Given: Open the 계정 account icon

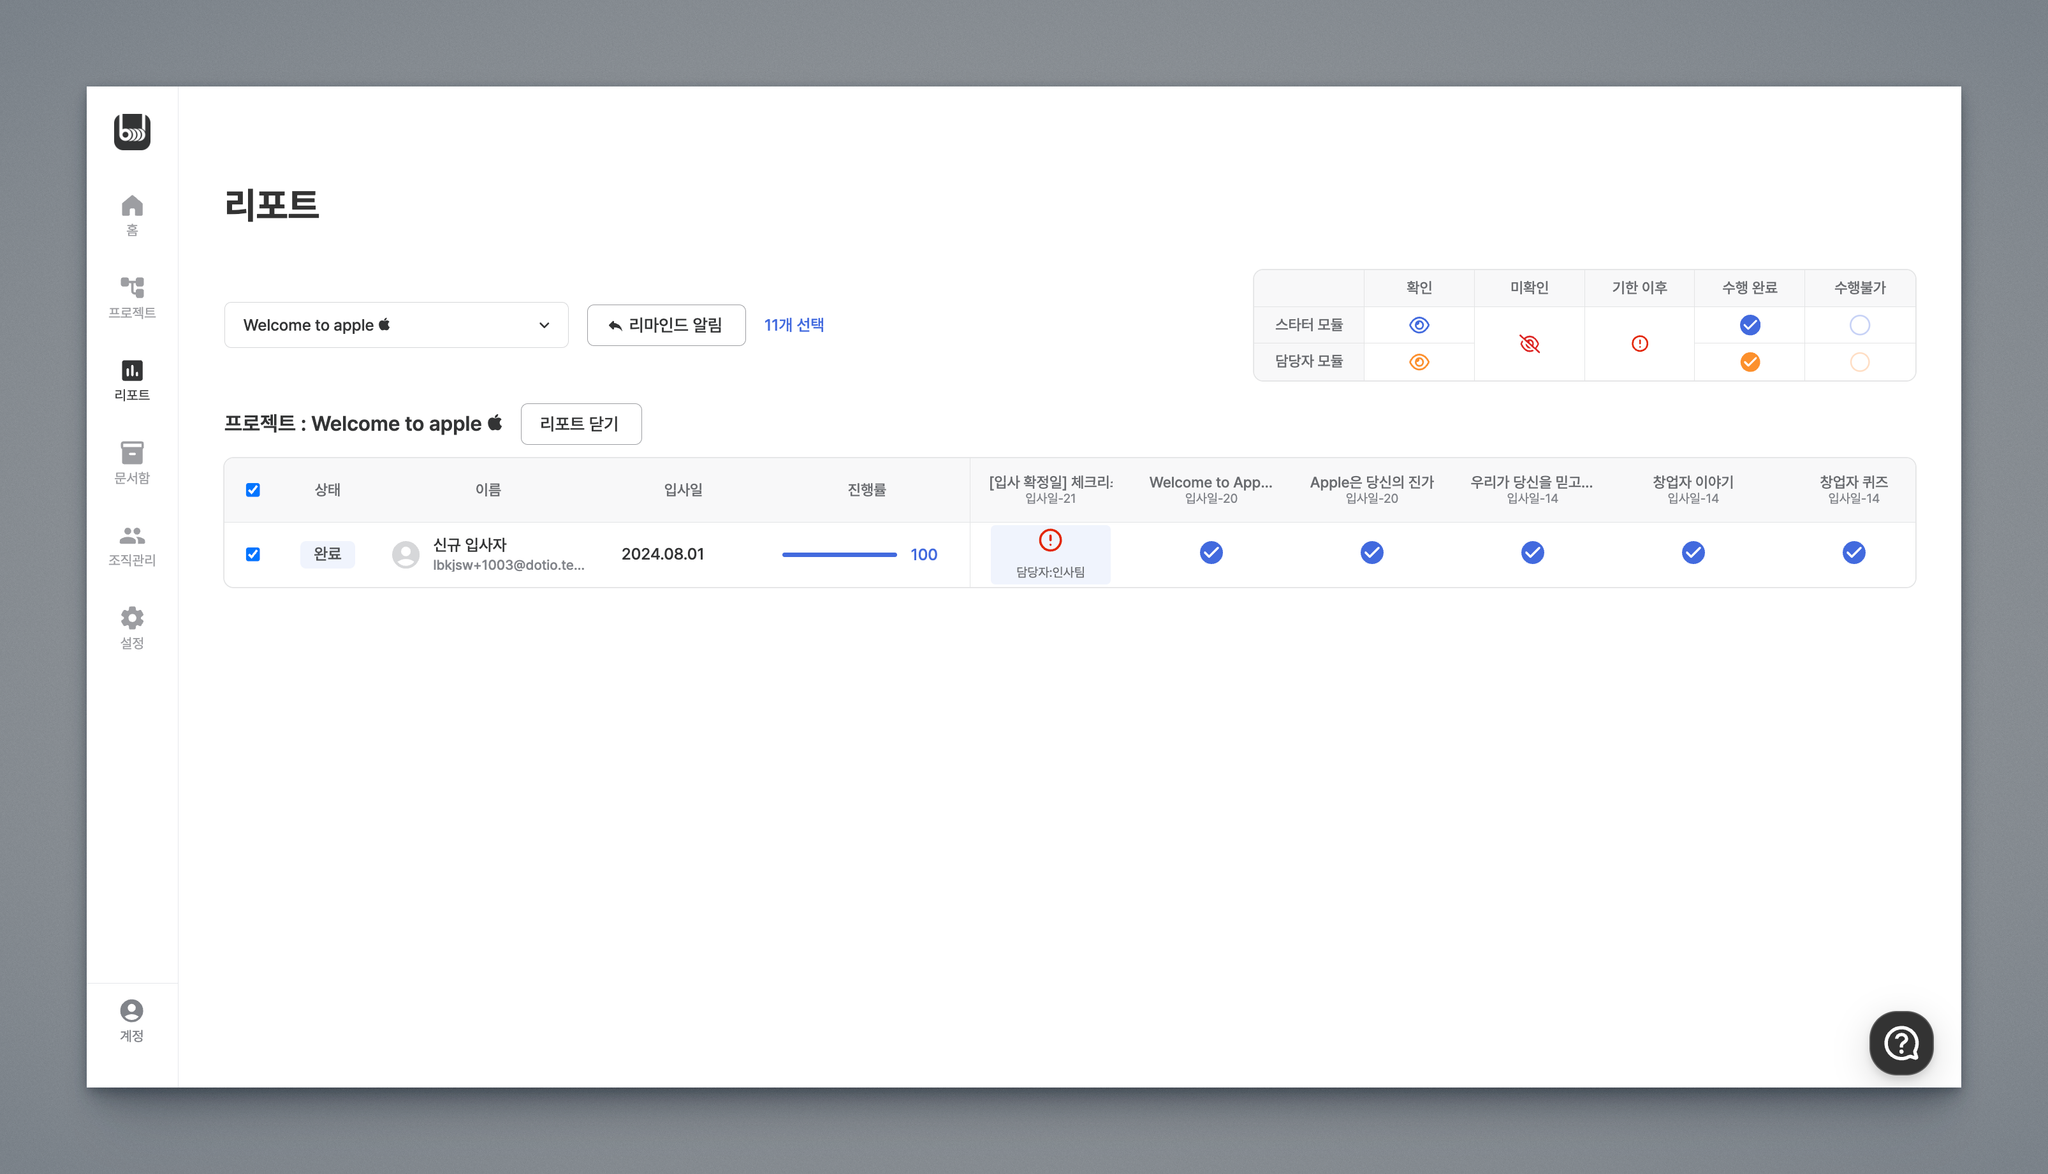Looking at the screenshot, I should point(132,1011).
